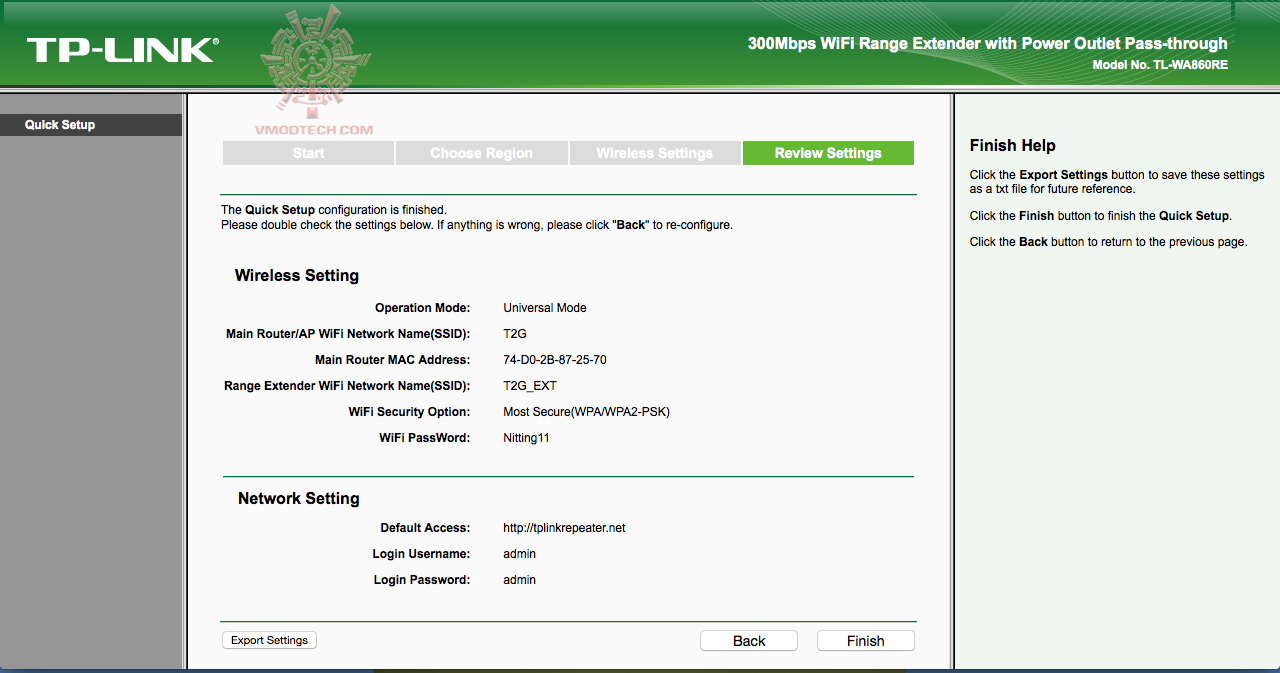Click the Universal Mode value
The width and height of the screenshot is (1280, 673).
[545, 308]
